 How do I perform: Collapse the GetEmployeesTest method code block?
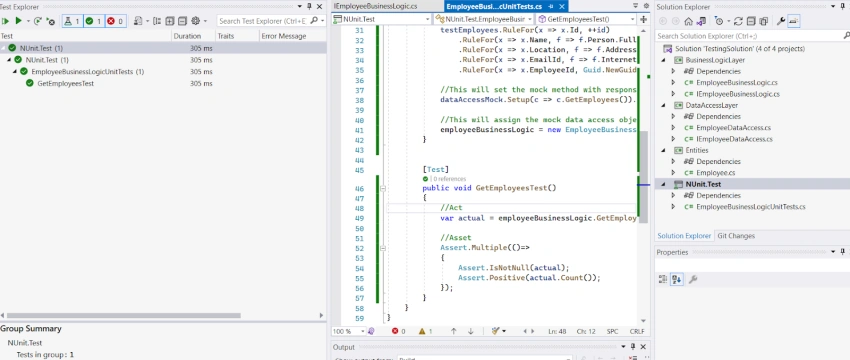[383, 188]
